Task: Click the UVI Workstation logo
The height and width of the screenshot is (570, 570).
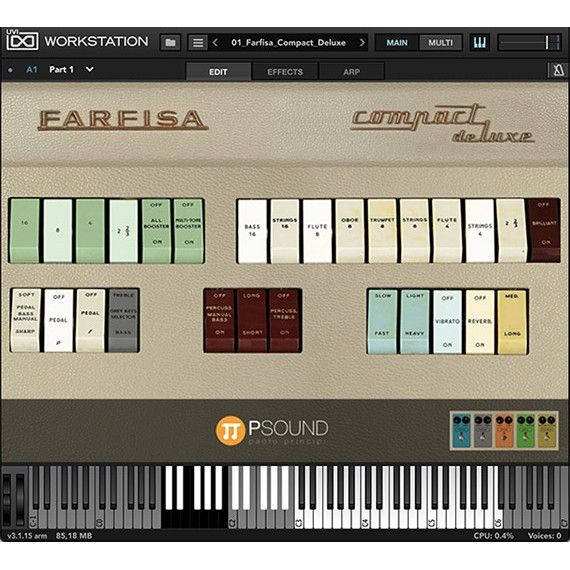Action: [23, 41]
